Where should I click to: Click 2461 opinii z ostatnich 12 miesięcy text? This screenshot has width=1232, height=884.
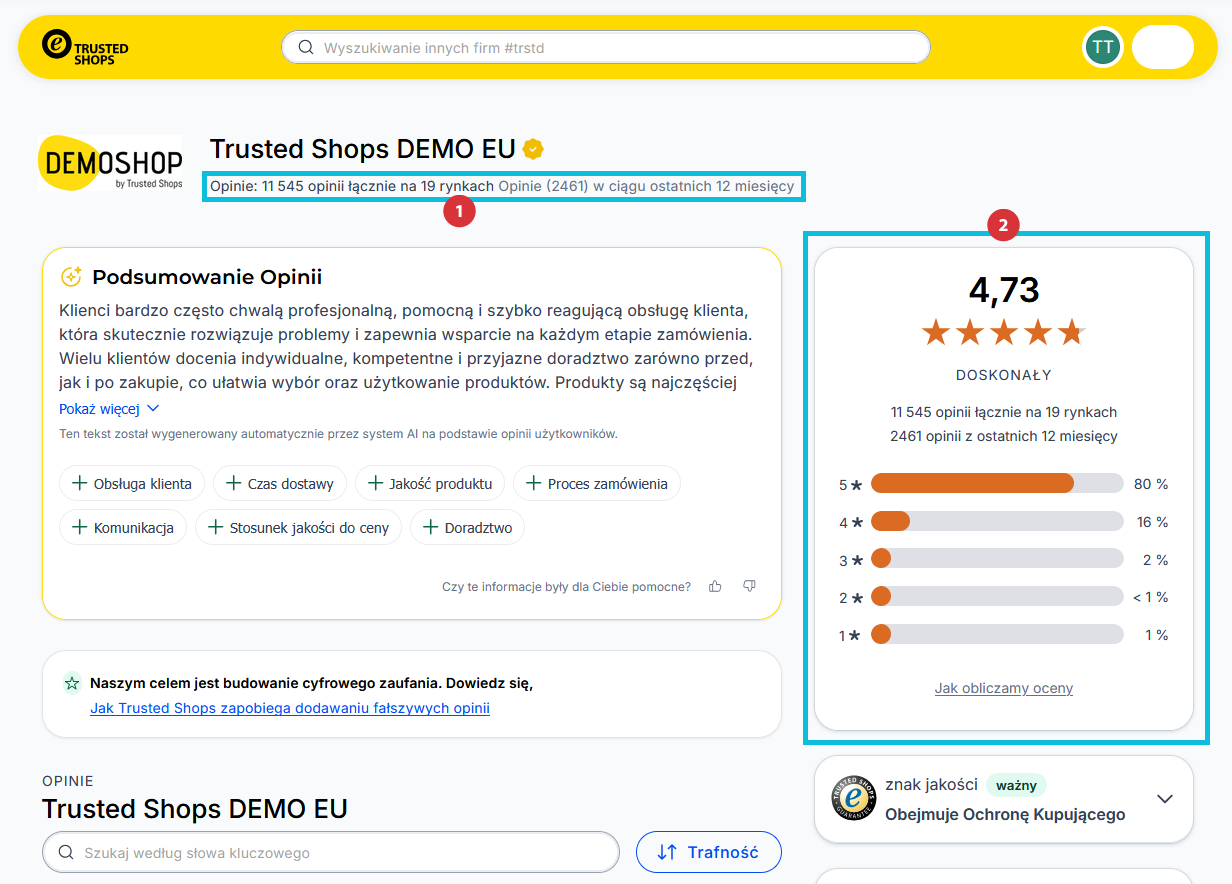point(1004,436)
